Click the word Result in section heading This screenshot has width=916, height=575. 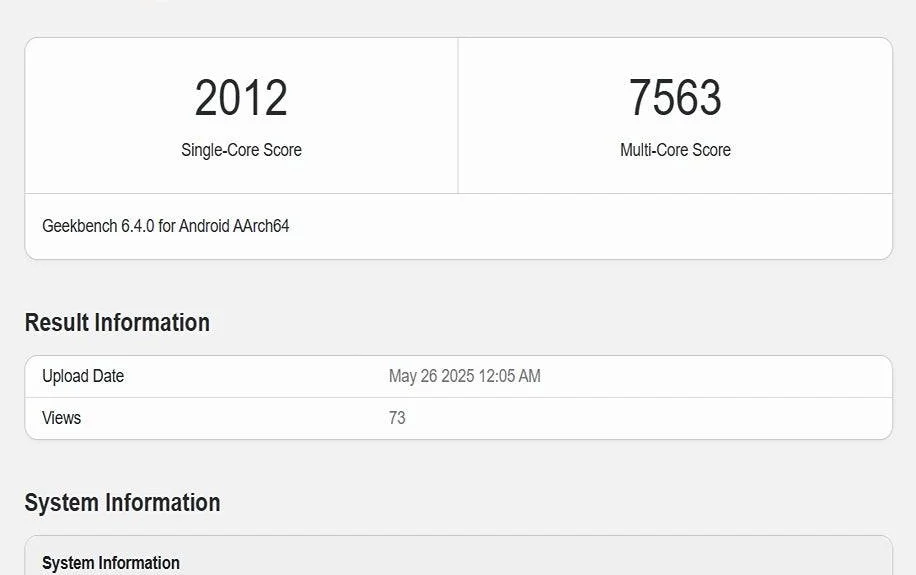click(55, 323)
